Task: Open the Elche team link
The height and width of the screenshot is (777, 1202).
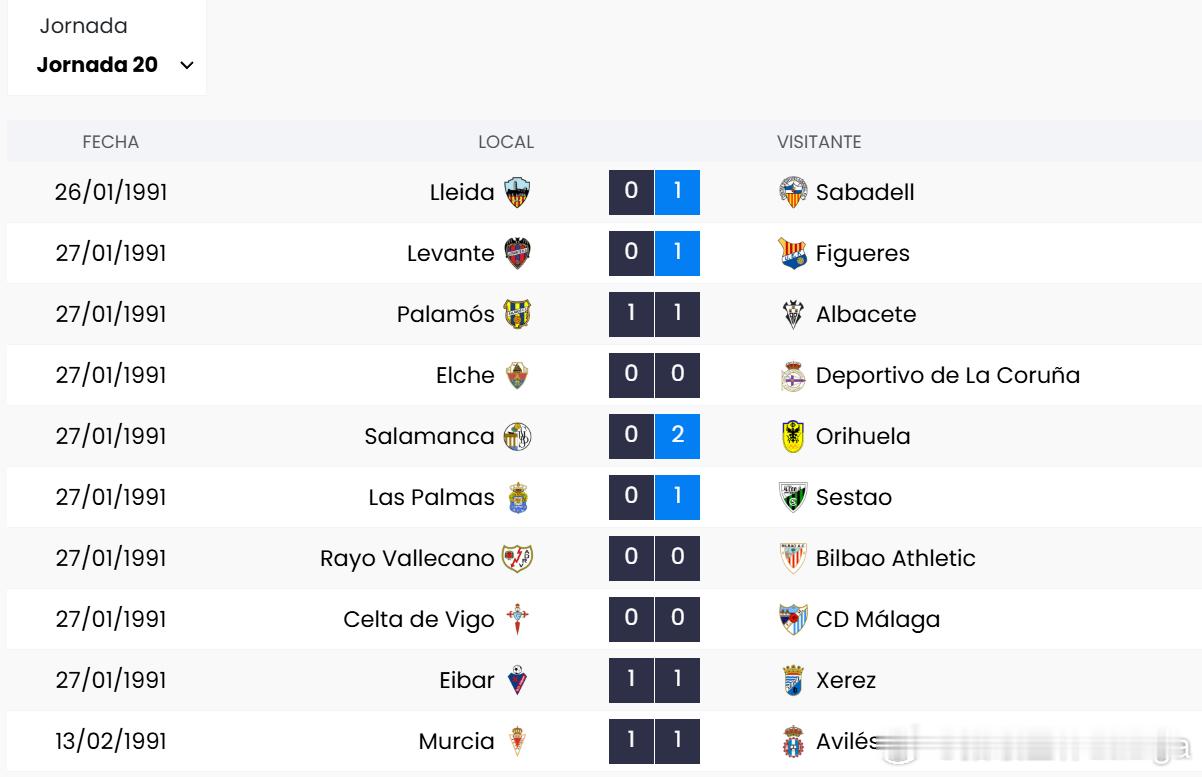Action: pyautogui.click(x=465, y=375)
